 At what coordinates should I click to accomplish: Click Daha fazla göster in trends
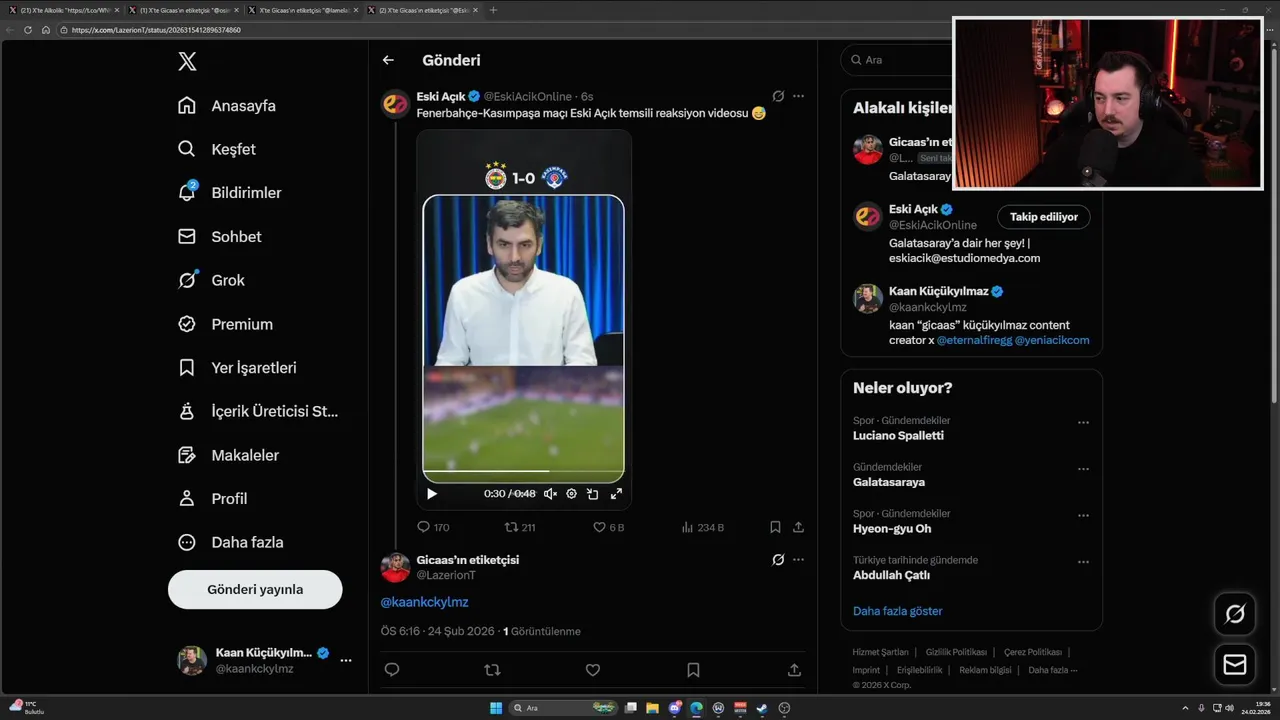897,611
